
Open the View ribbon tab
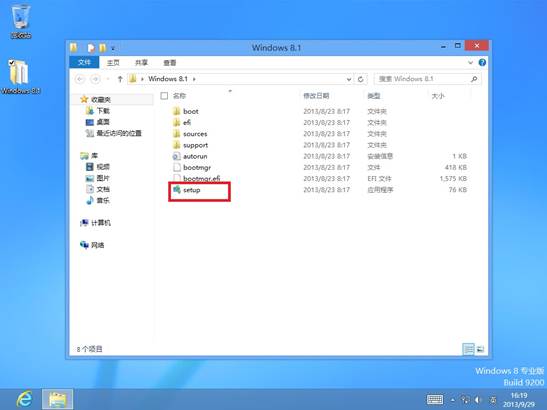click(170, 63)
